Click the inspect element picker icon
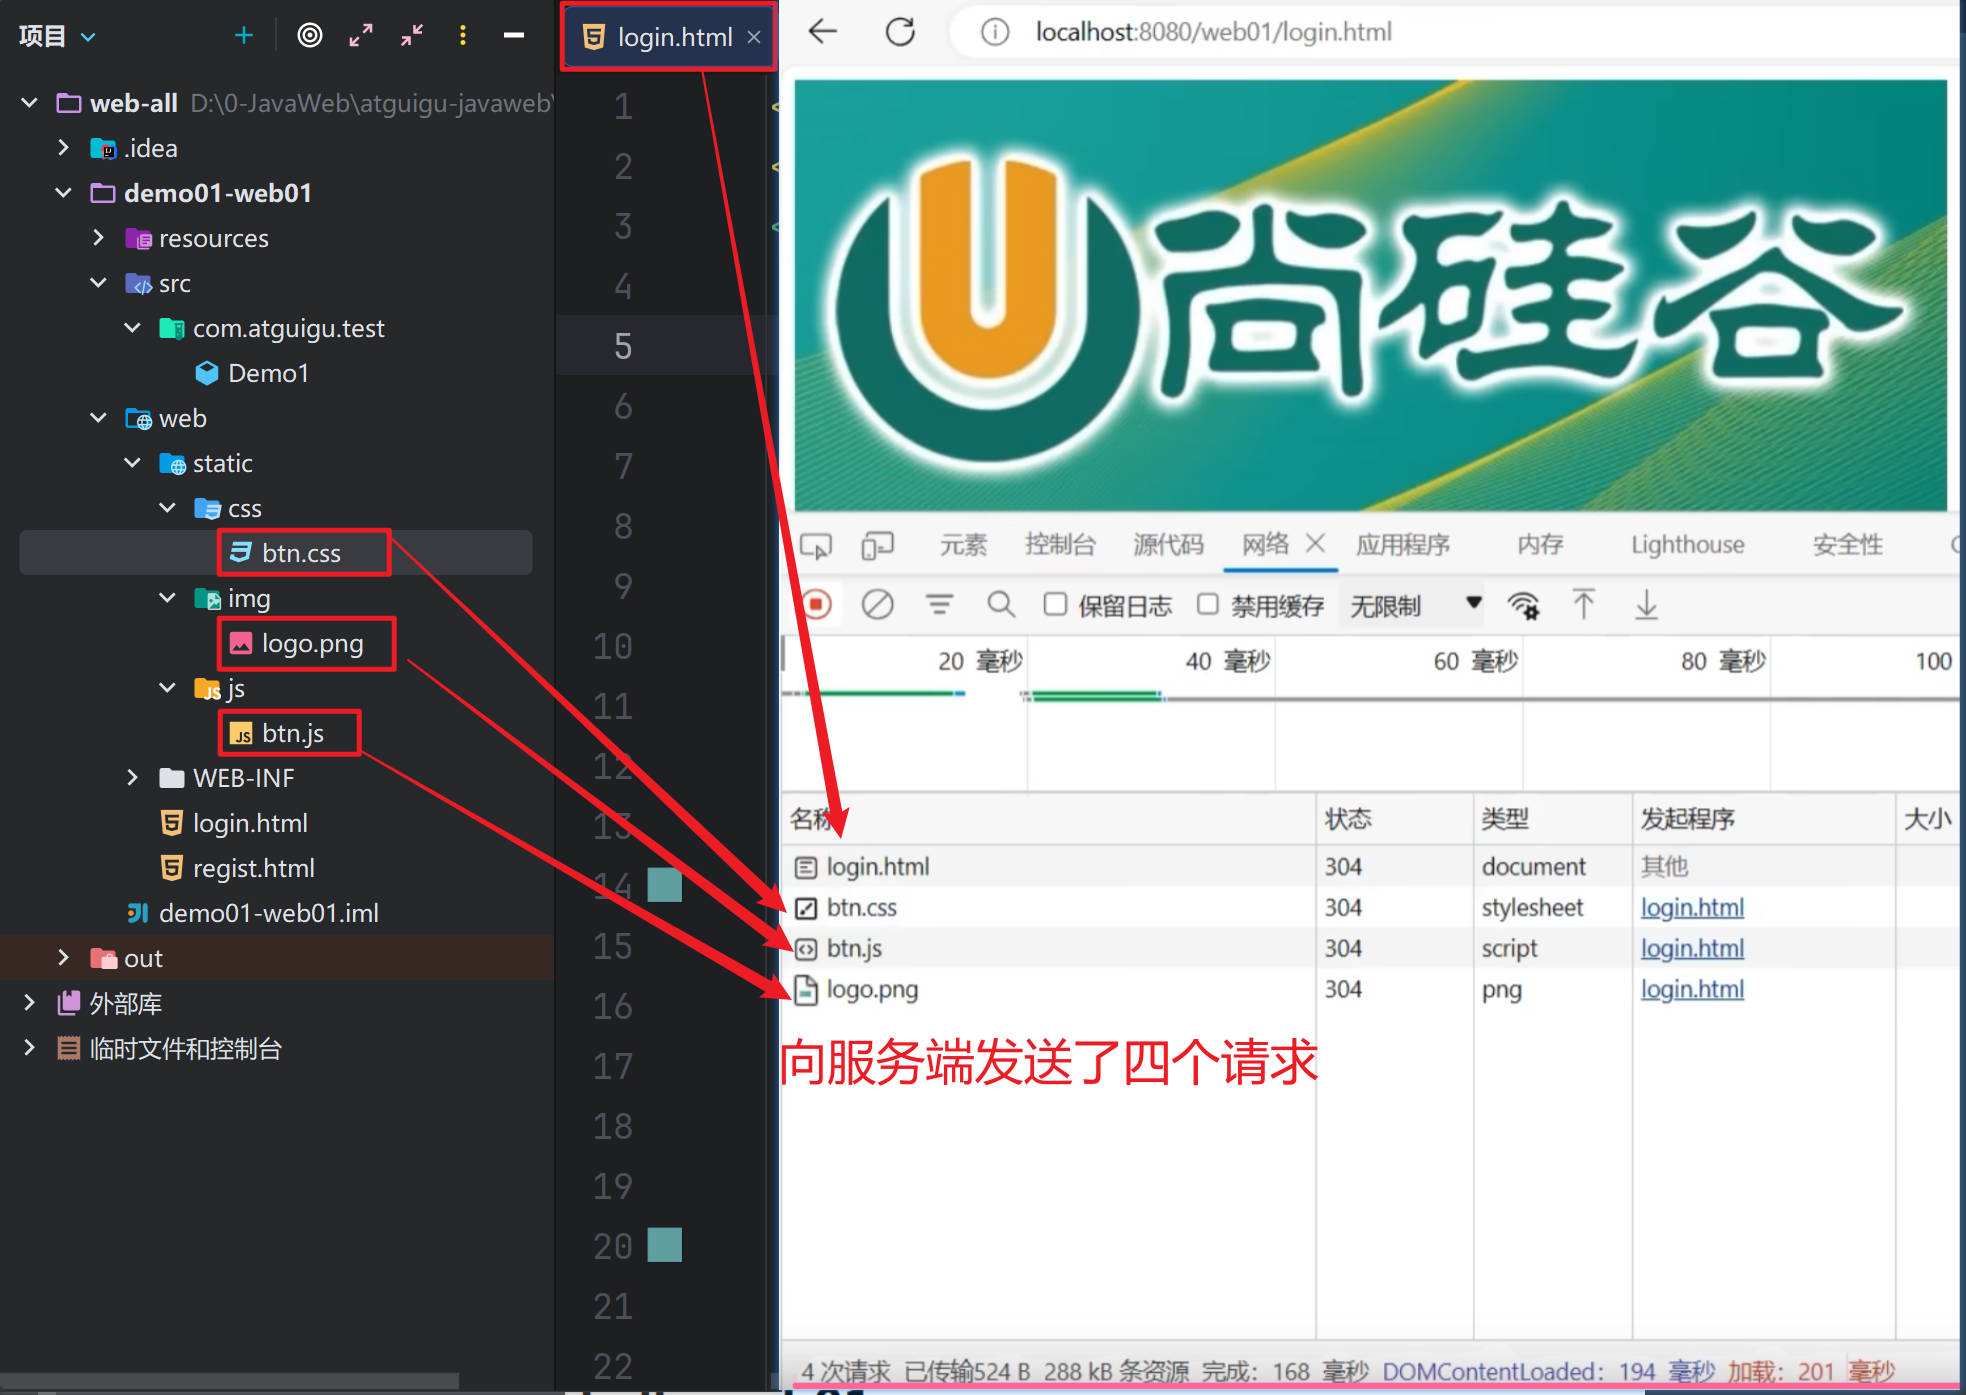Viewport: 1966px width, 1395px height. (815, 545)
